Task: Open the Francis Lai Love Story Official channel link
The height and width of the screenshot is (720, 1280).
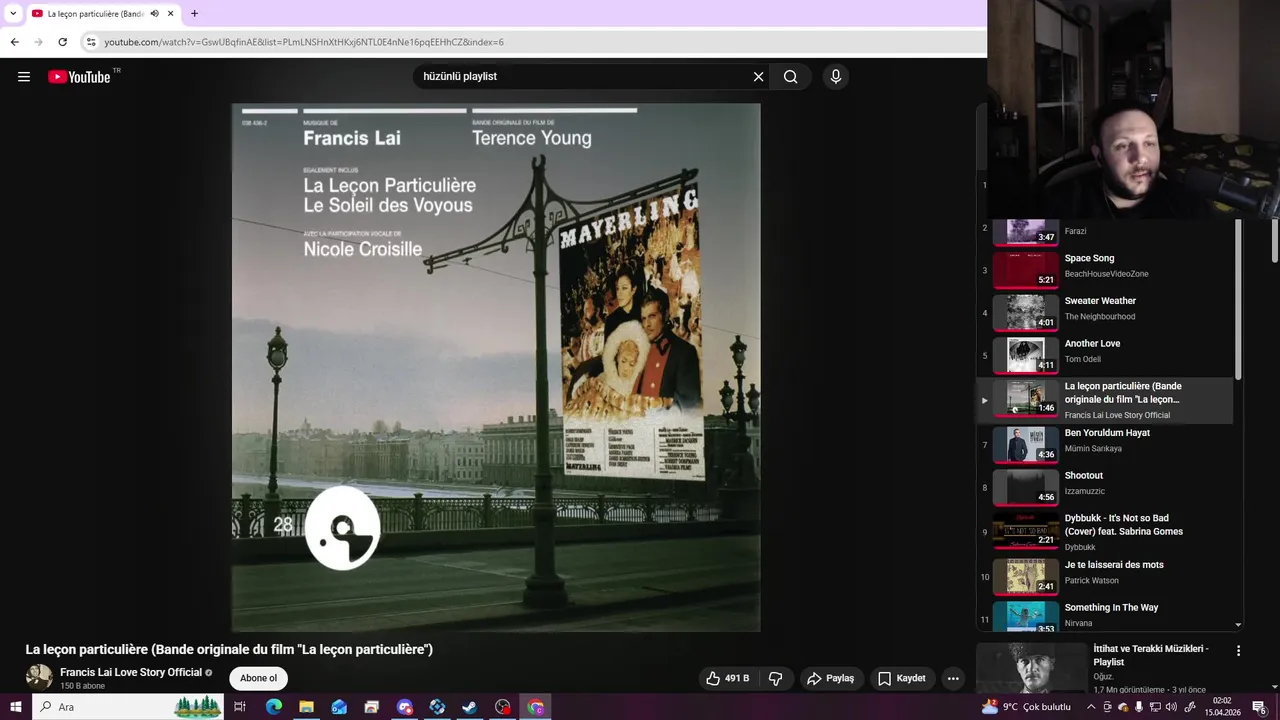Action: pos(131,672)
